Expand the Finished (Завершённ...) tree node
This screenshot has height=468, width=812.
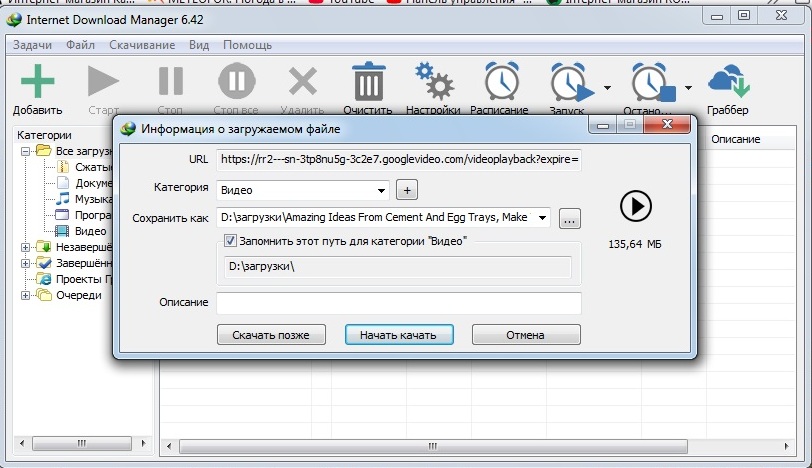pos(25,264)
